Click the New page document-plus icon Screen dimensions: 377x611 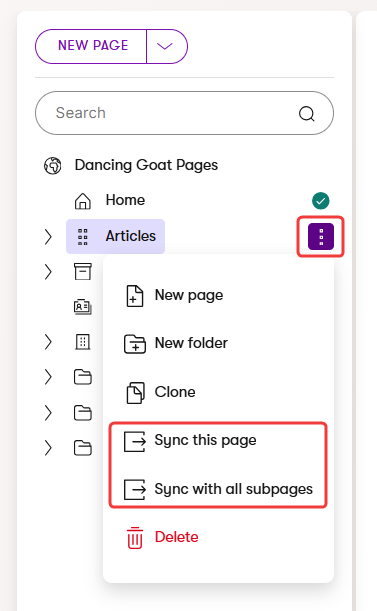point(135,296)
